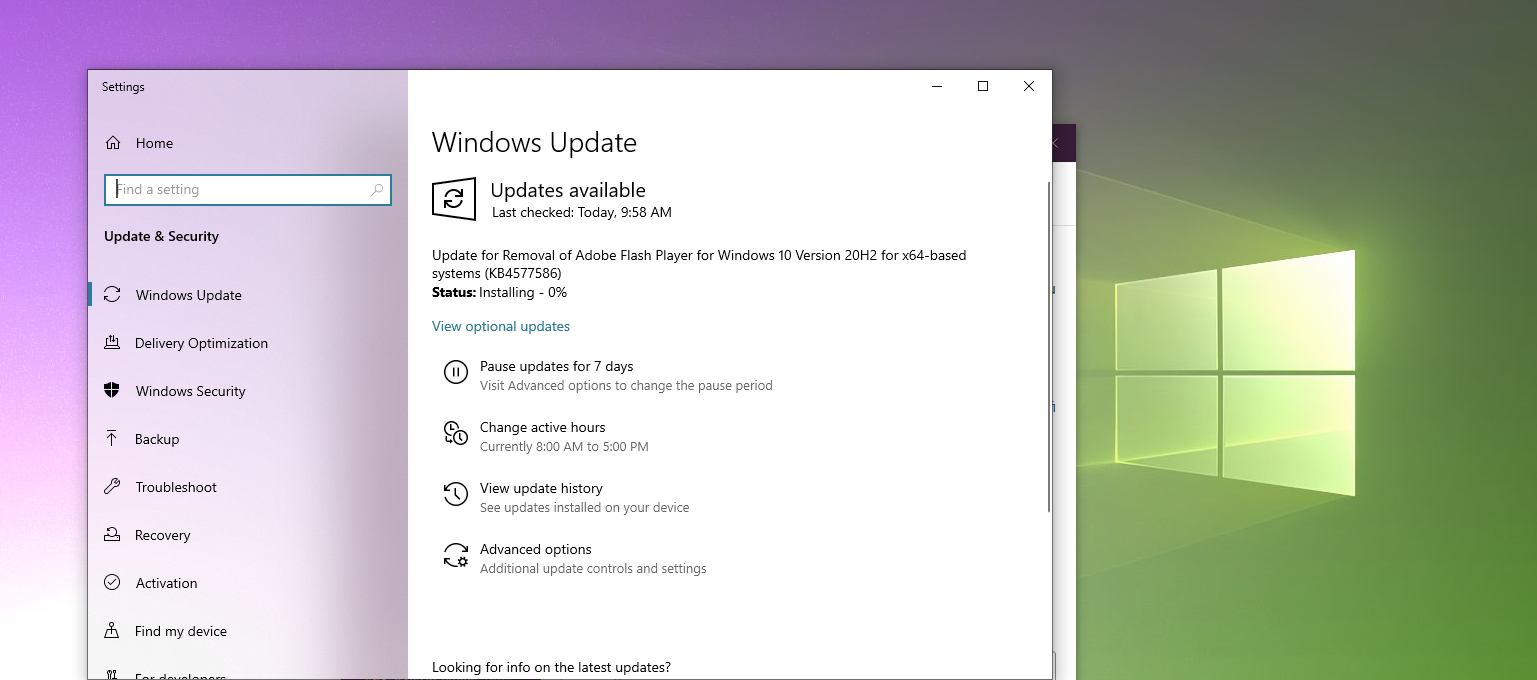Click the Updates available status text
This screenshot has width=1537, height=680.
(568, 190)
